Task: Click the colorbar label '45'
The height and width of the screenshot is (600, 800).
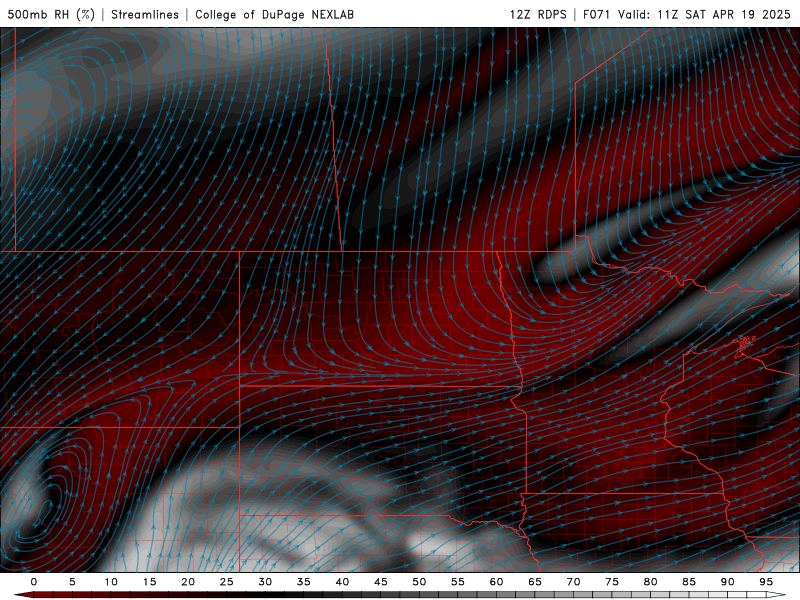Action: pyautogui.click(x=381, y=582)
